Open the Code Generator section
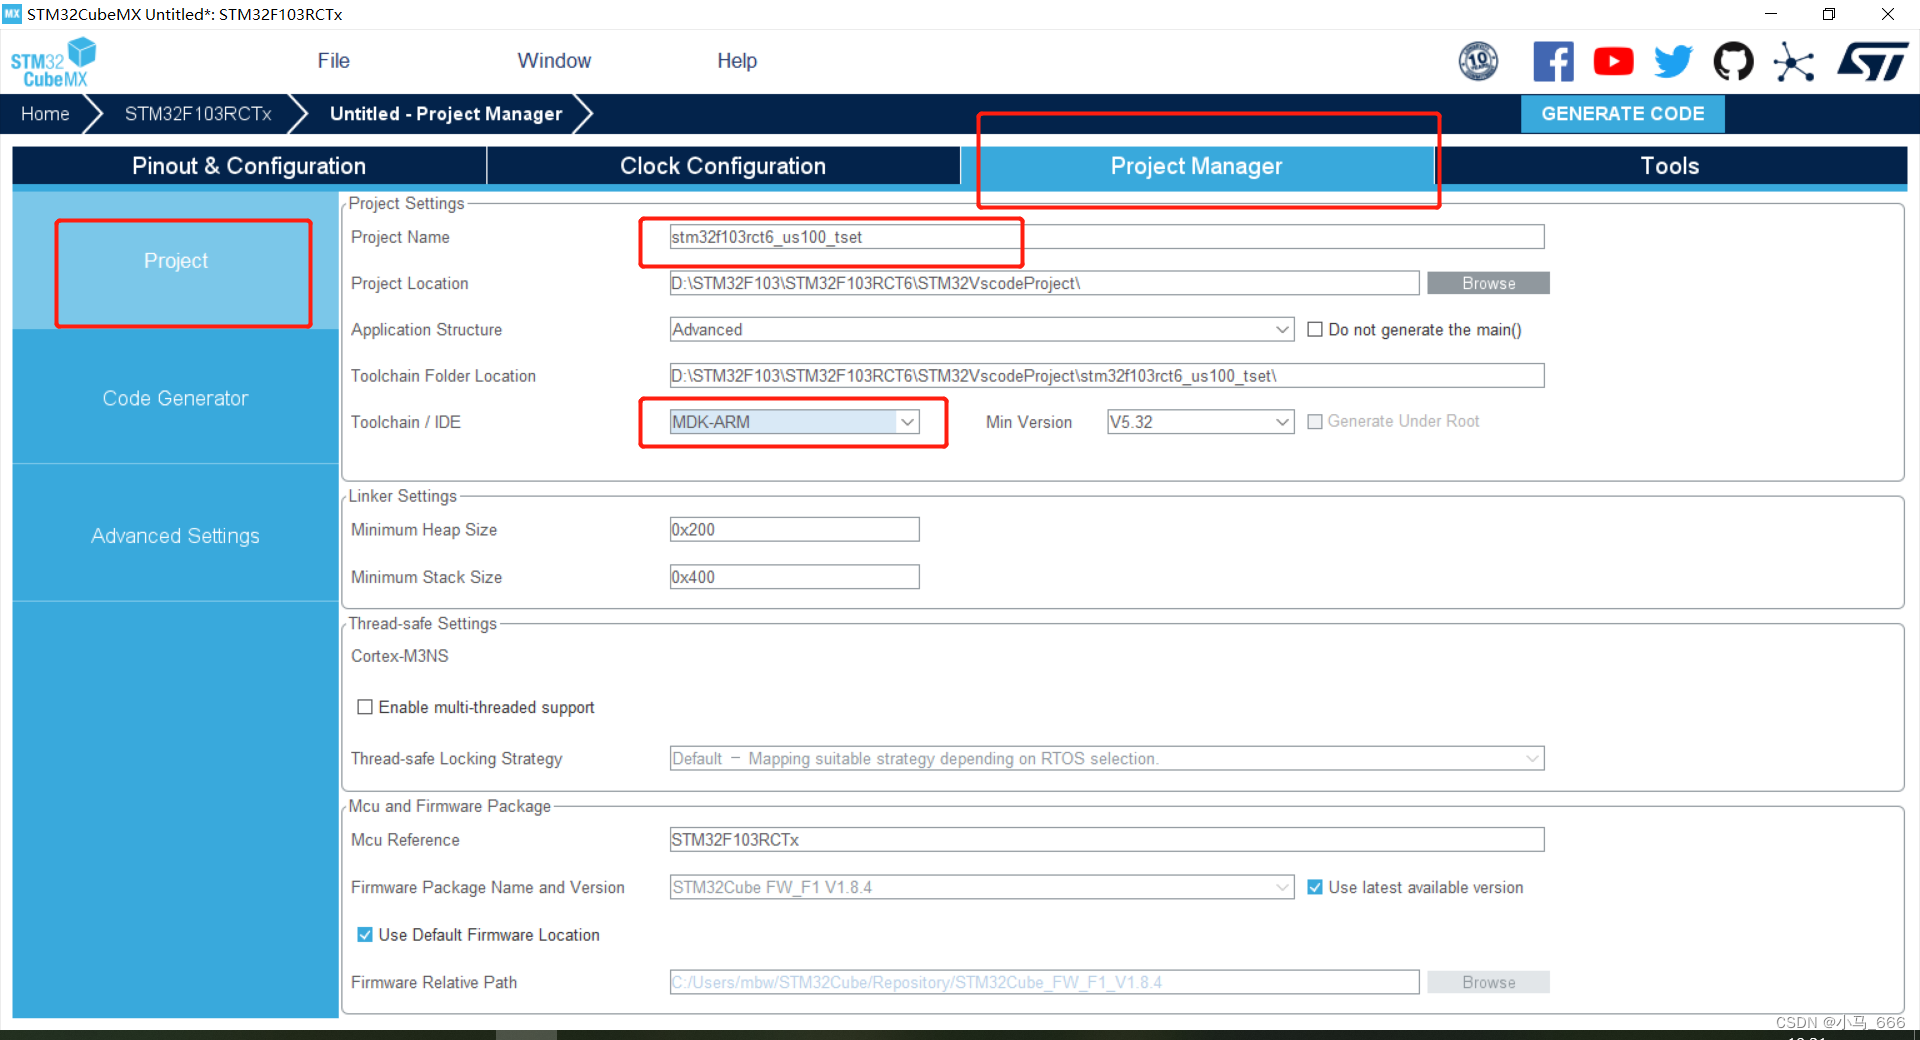 (x=176, y=398)
